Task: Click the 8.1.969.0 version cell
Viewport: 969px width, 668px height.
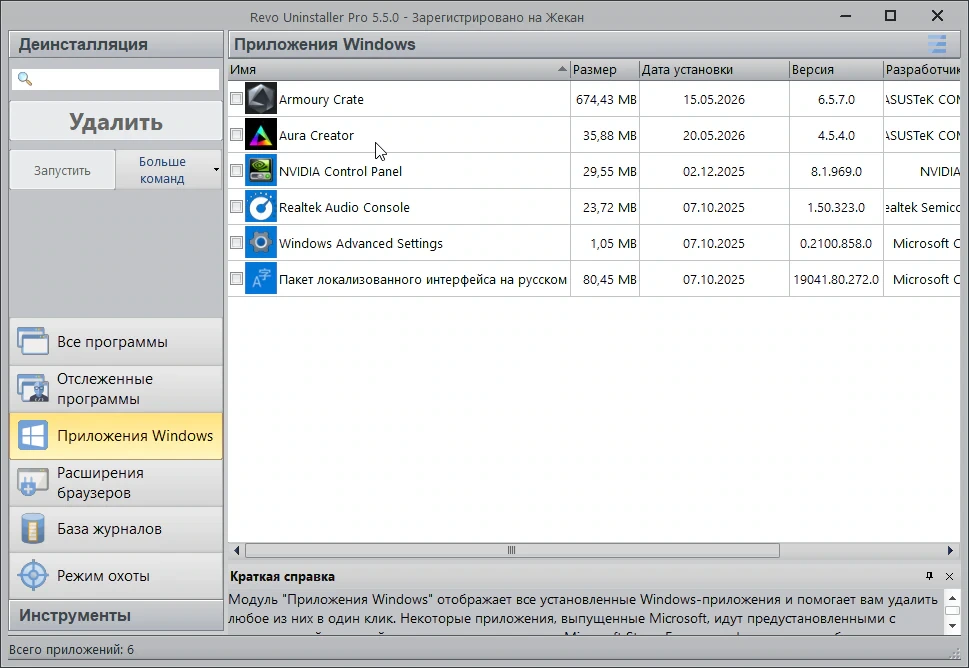Action: point(836,171)
